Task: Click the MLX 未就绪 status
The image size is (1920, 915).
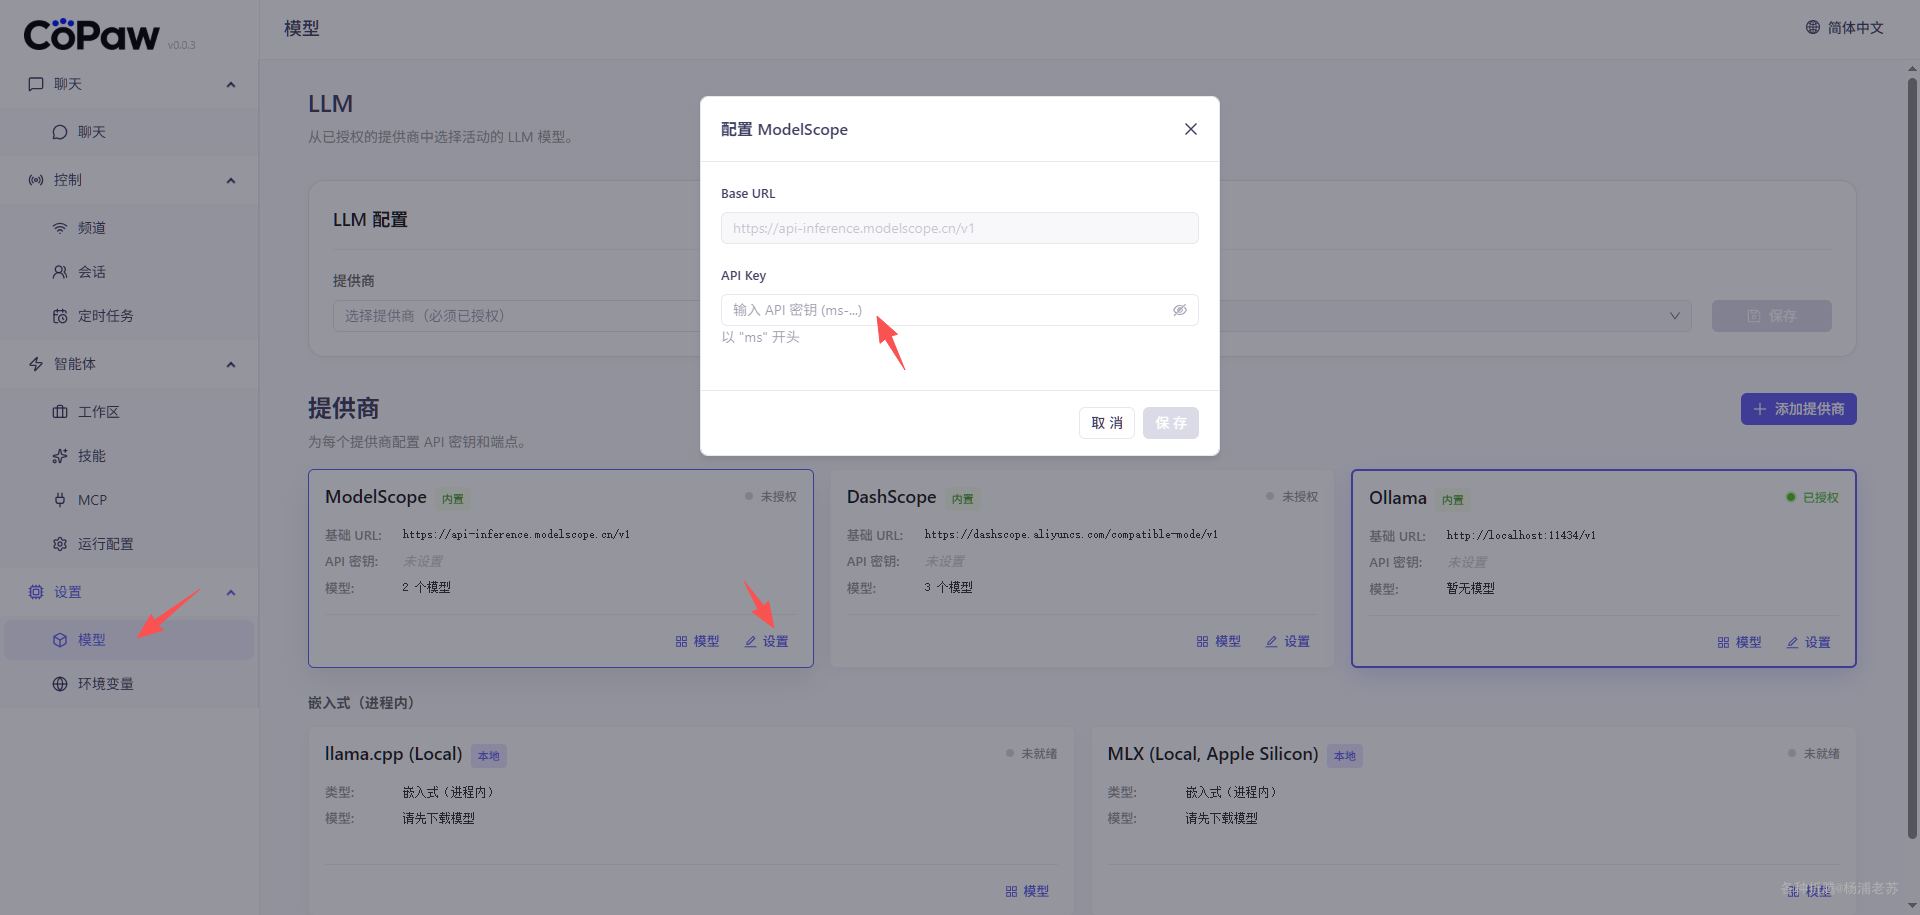Action: pyautogui.click(x=1815, y=753)
